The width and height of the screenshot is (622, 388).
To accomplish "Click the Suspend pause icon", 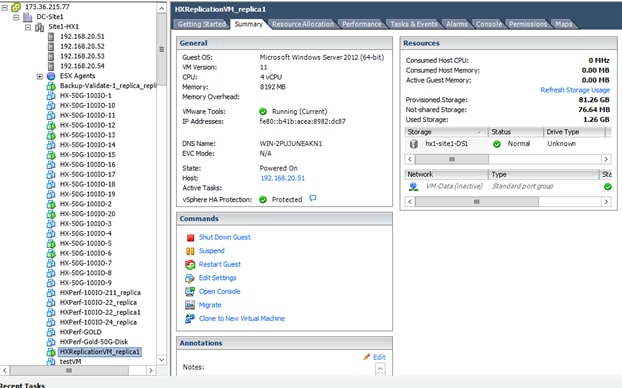I will (x=190, y=251).
